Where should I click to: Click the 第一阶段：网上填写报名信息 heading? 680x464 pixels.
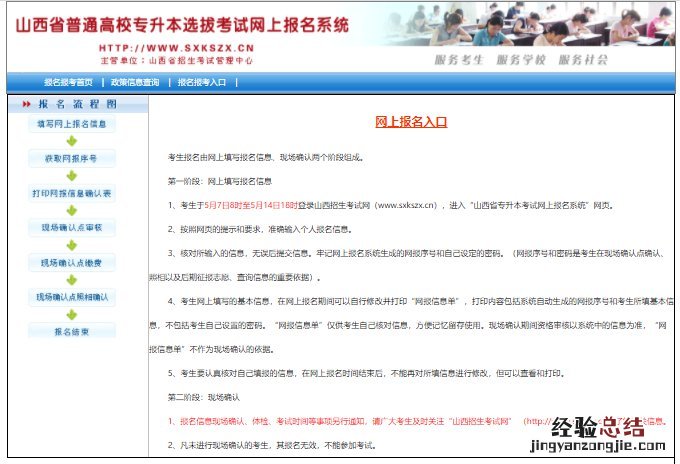click(x=220, y=181)
